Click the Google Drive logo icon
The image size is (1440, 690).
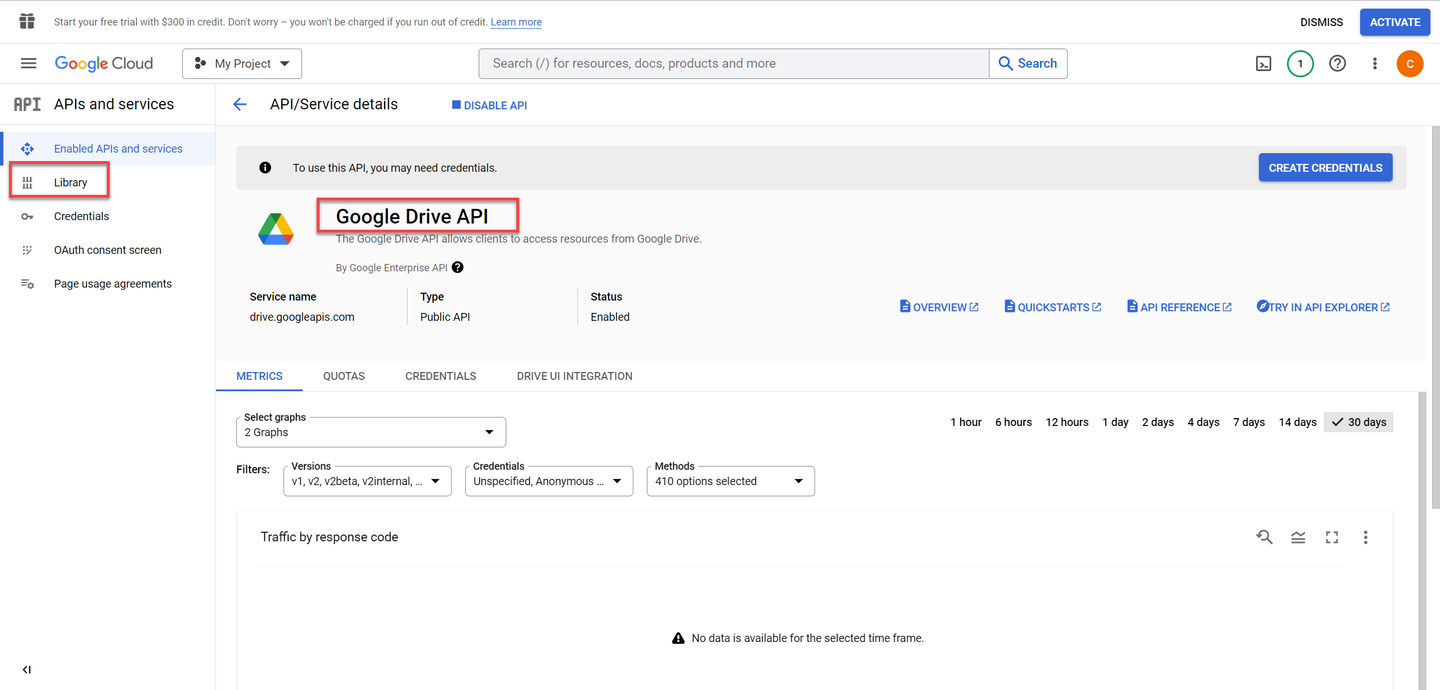(x=276, y=230)
